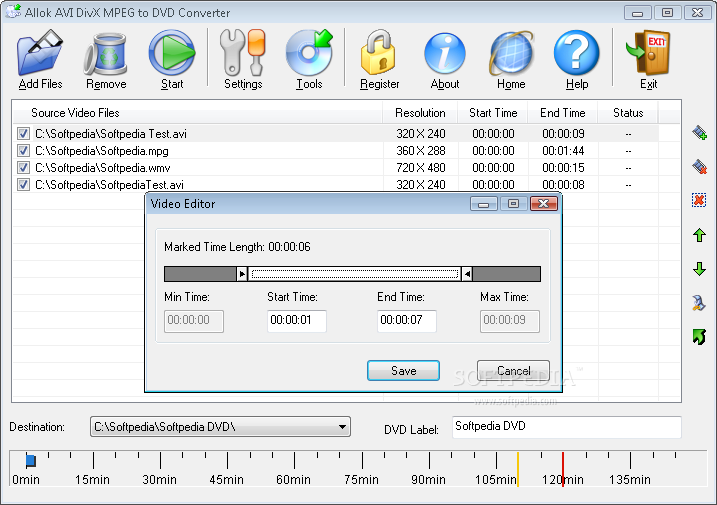Screen dimensions: 717x505
Task: Maximize the Video Editor dialog
Action: click(513, 204)
